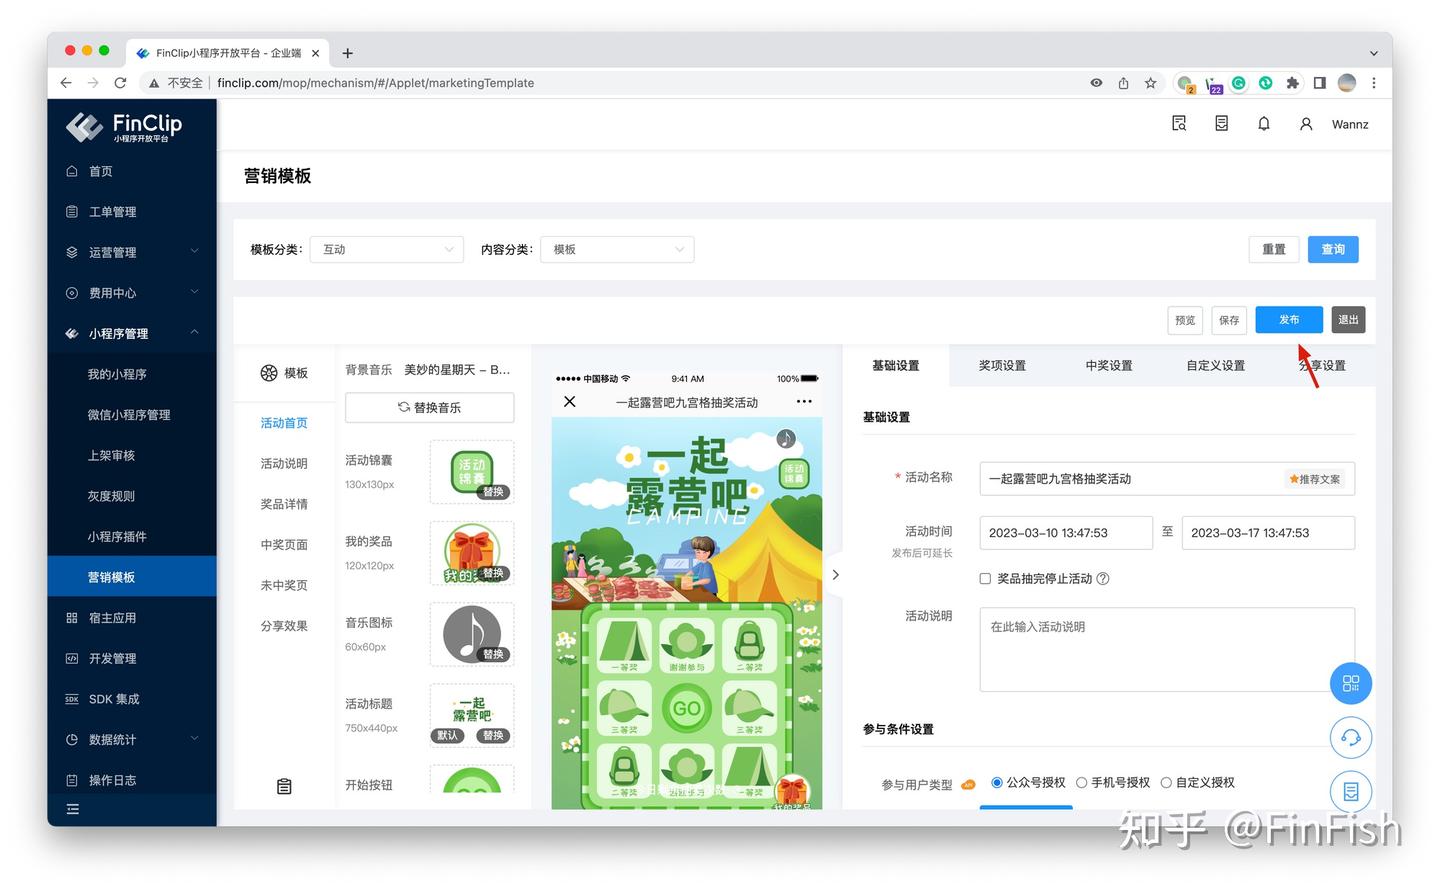Click 默认 on the 活动标题 image

448,735
